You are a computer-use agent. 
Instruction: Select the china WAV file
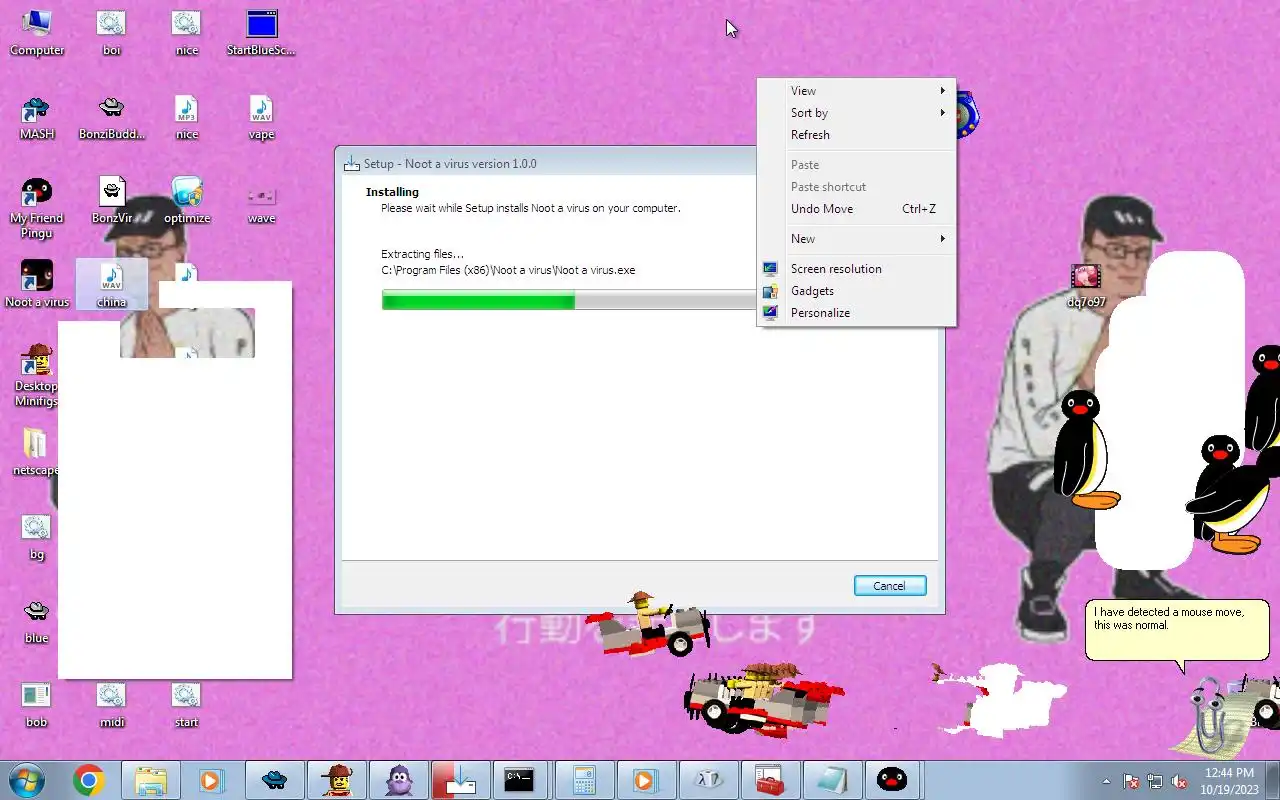click(111, 284)
